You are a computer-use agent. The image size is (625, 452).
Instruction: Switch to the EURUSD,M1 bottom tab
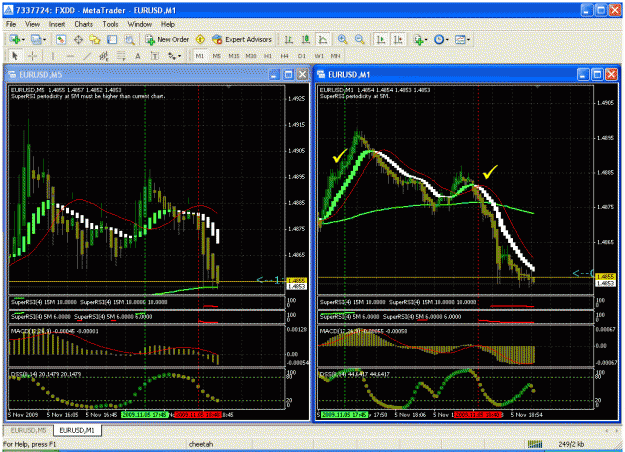77,430
